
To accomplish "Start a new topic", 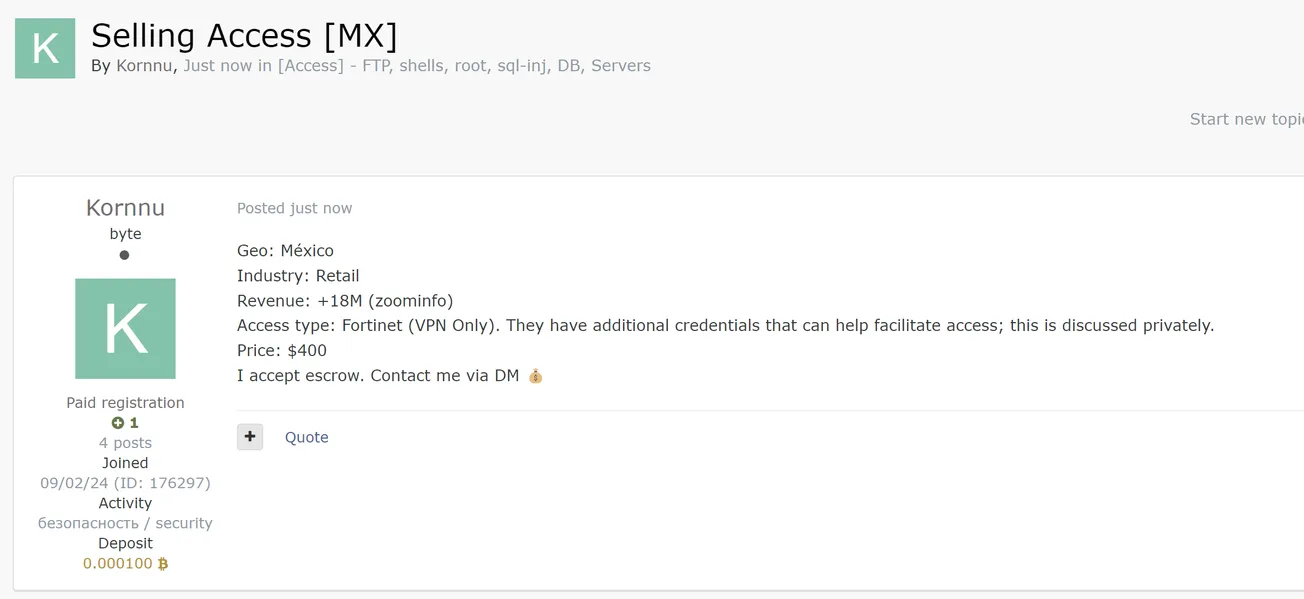I will point(1246,119).
